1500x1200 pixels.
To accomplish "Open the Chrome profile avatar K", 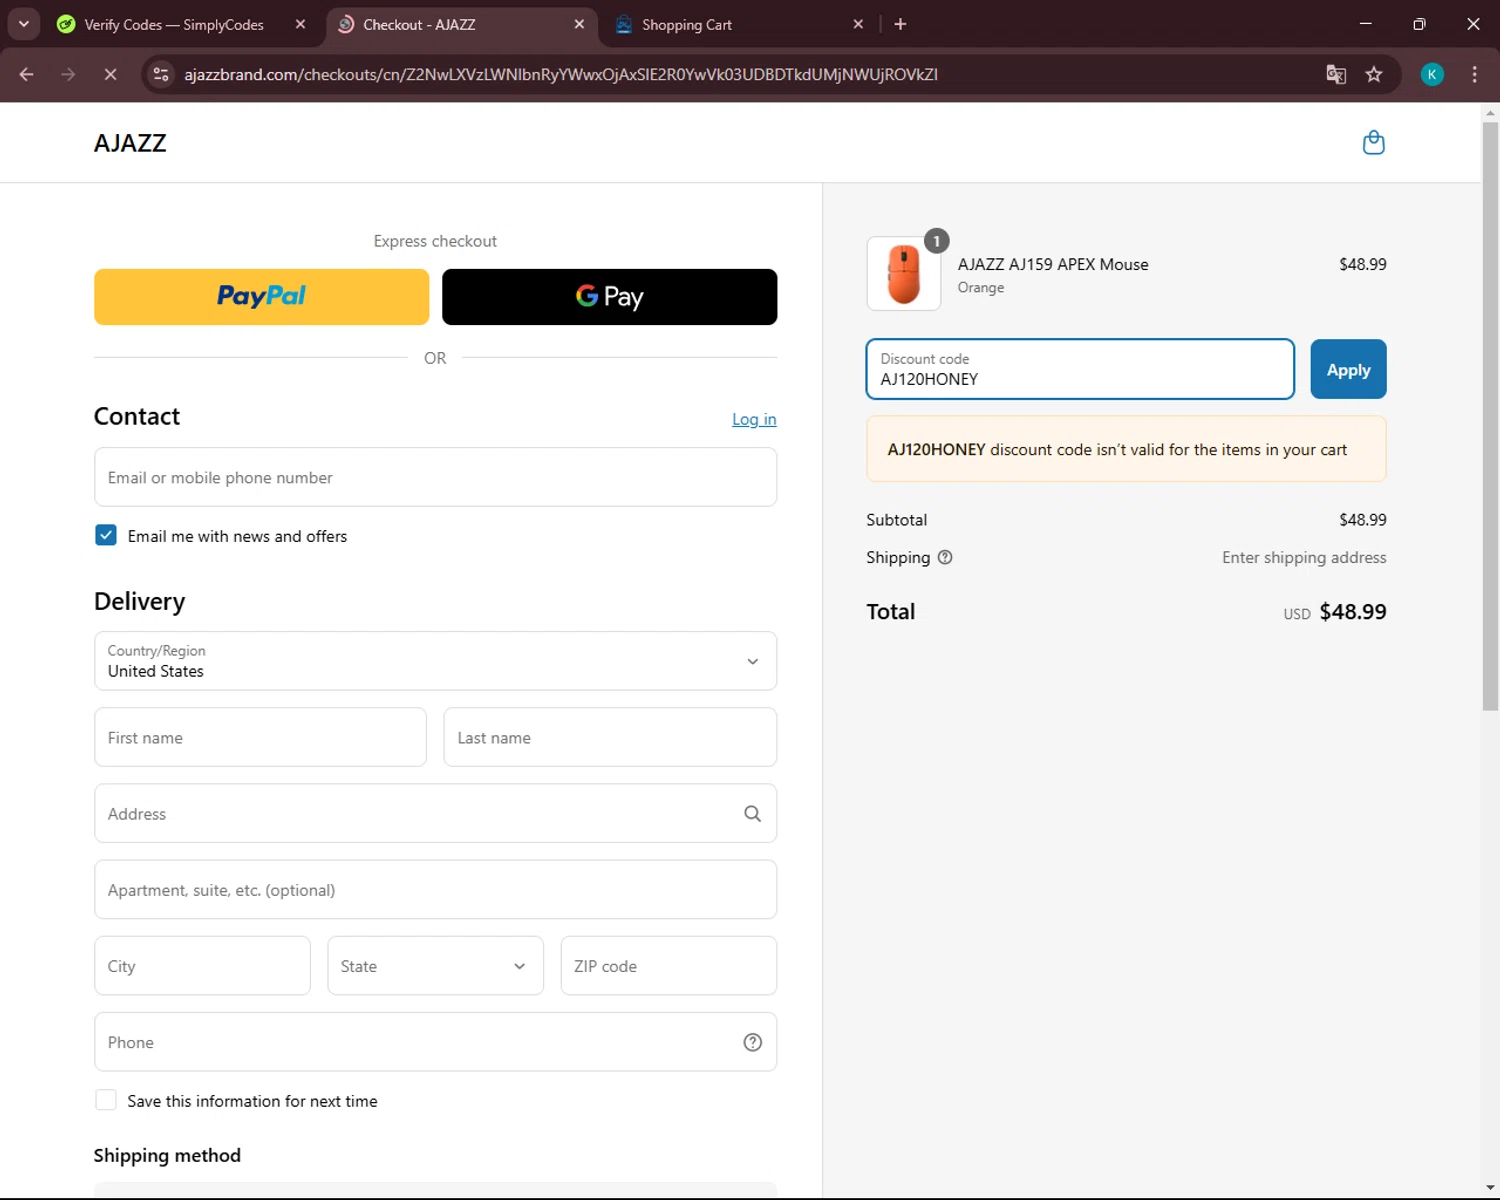I will [x=1432, y=74].
